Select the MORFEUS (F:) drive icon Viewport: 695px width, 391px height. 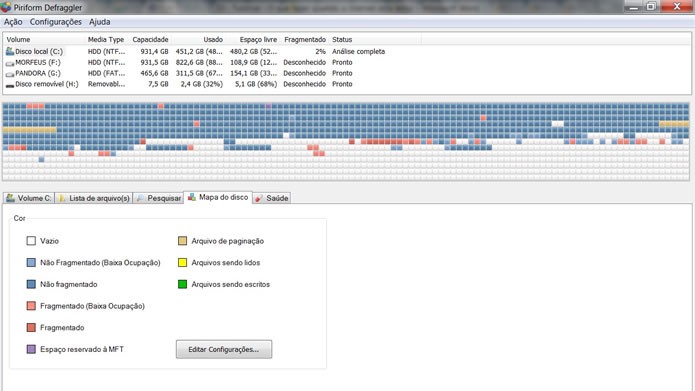point(10,63)
